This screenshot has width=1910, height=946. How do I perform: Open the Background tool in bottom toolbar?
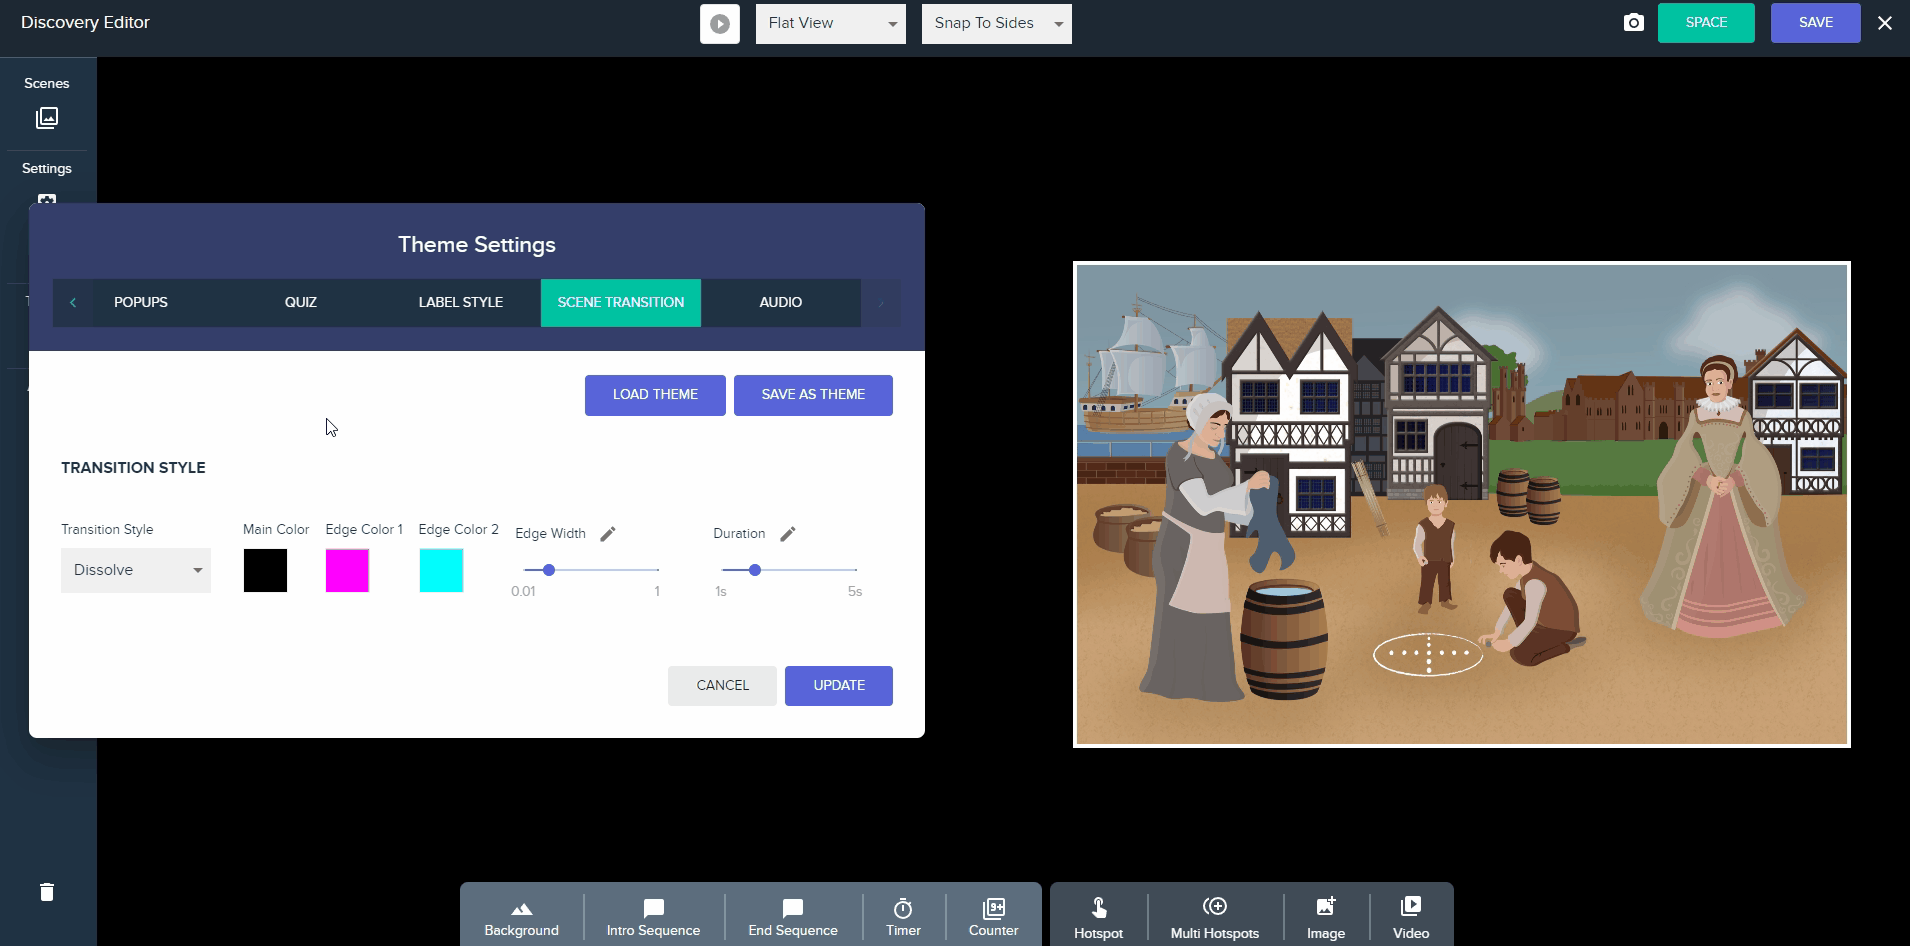(522, 918)
